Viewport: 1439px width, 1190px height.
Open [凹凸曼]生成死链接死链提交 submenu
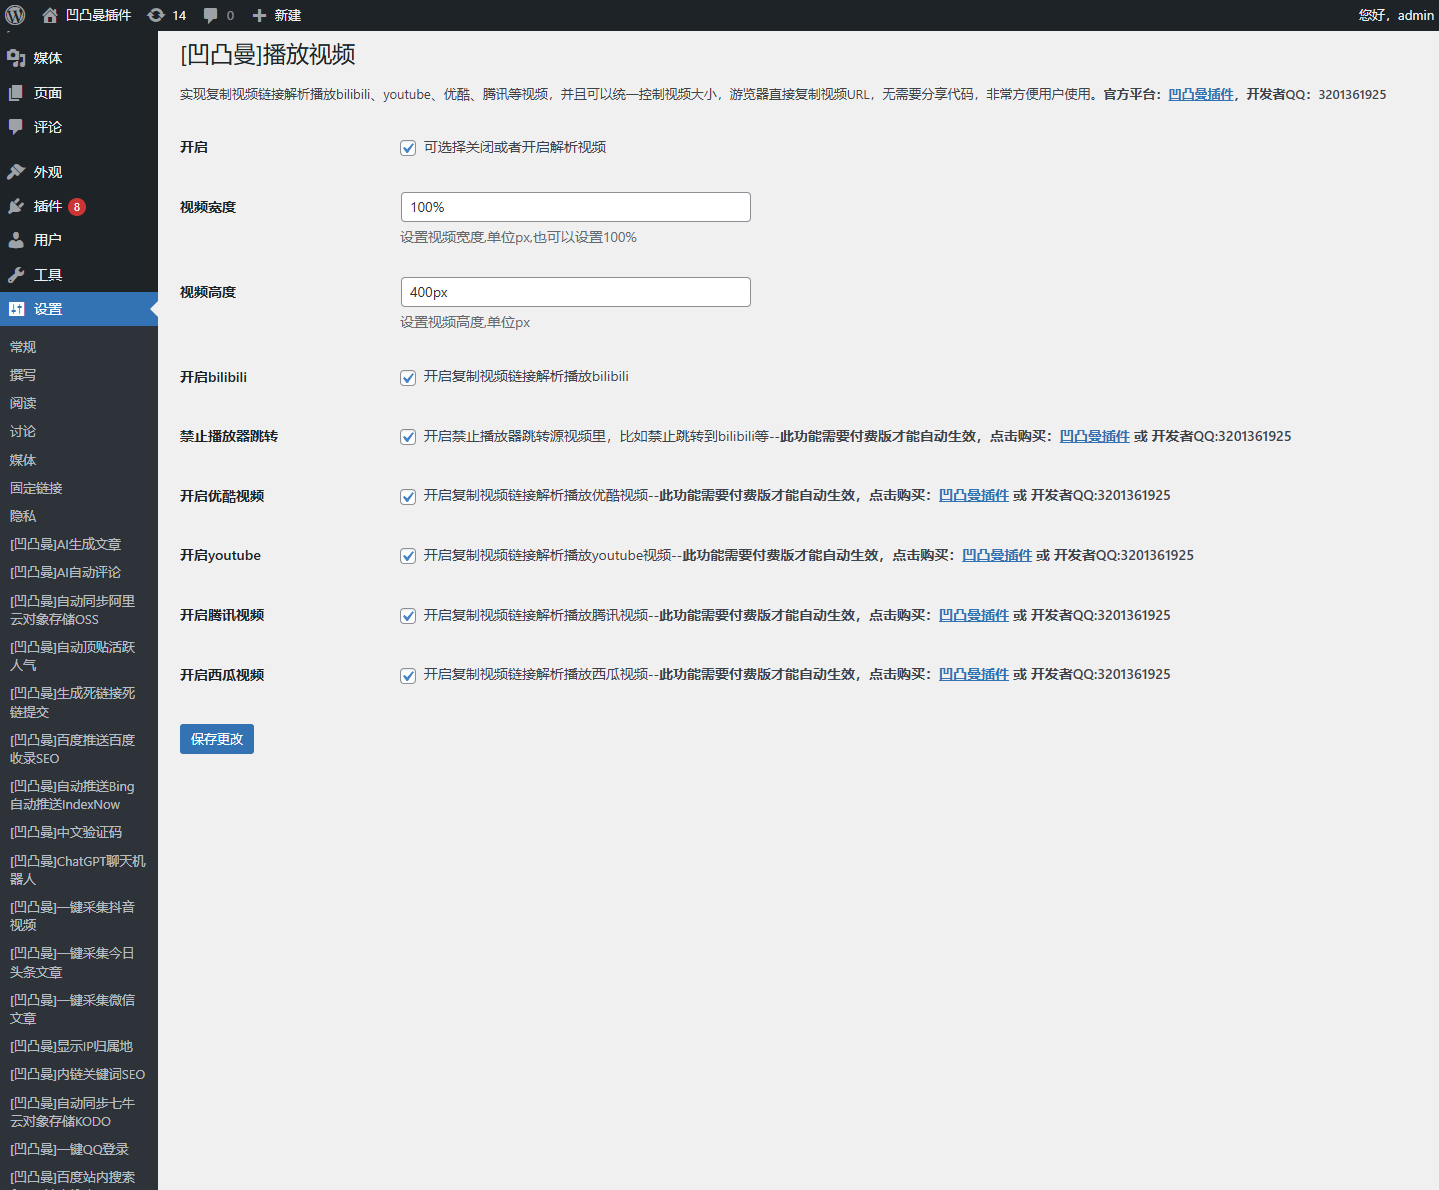72,702
